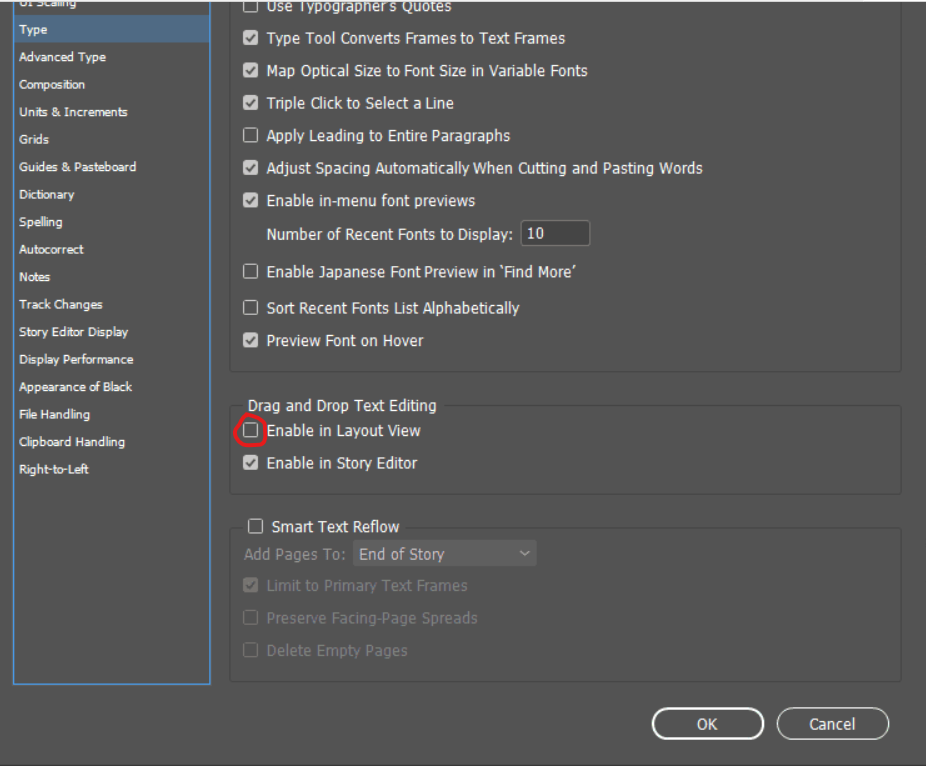Enable drag and drop in Layout View

(x=251, y=431)
